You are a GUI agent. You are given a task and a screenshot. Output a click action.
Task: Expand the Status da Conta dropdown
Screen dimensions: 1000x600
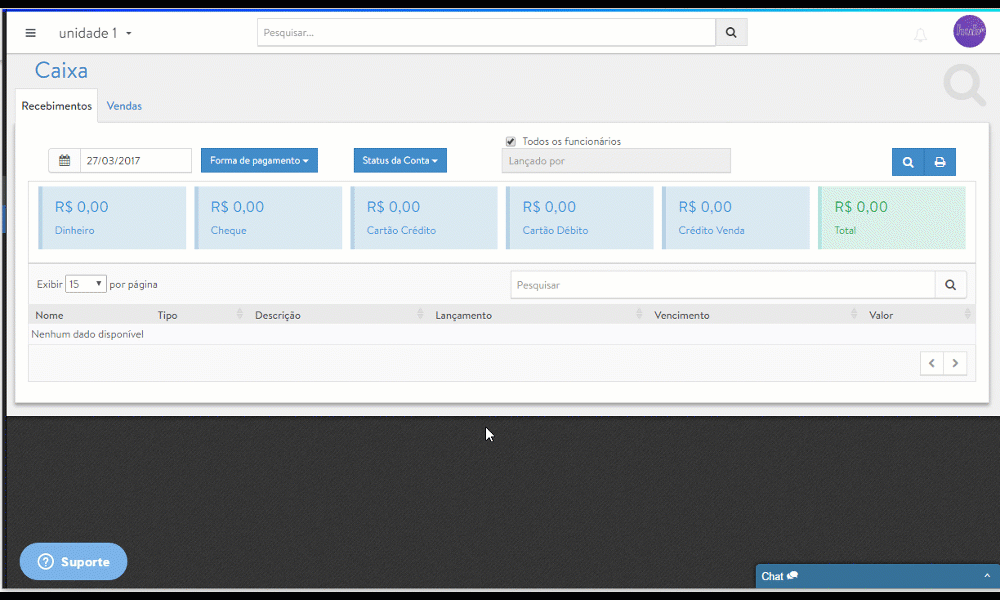point(400,161)
